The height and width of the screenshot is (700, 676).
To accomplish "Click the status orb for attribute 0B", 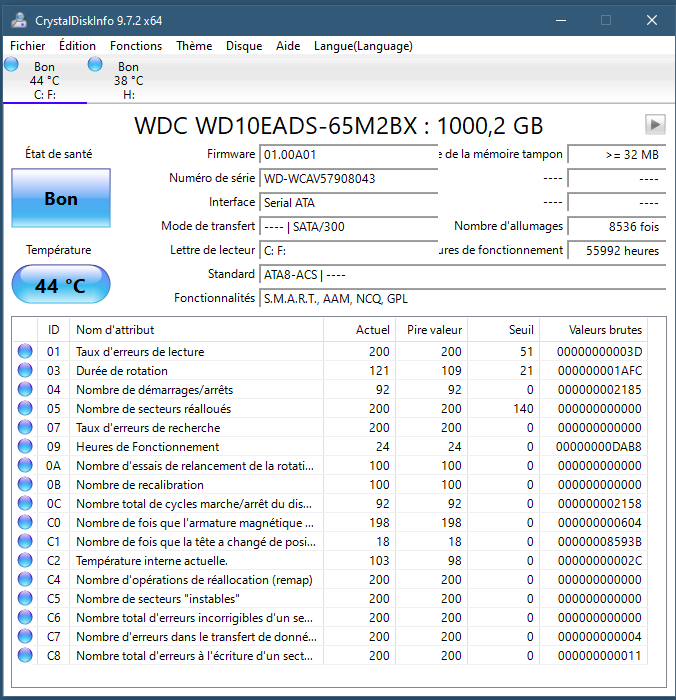I will coord(25,484).
